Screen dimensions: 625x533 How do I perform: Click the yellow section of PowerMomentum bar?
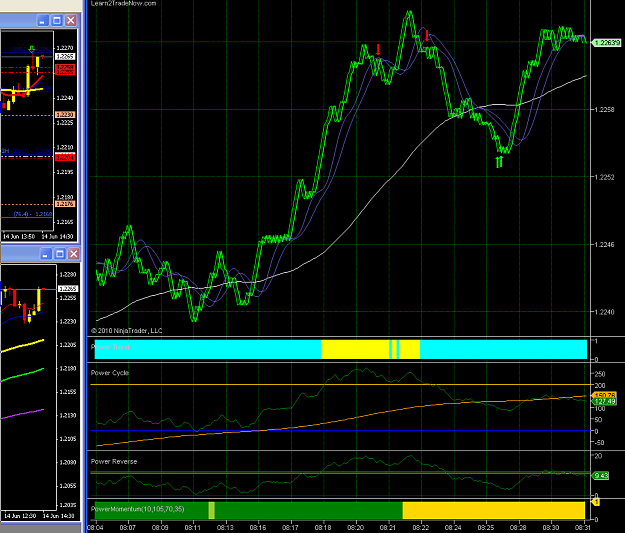click(x=493, y=511)
